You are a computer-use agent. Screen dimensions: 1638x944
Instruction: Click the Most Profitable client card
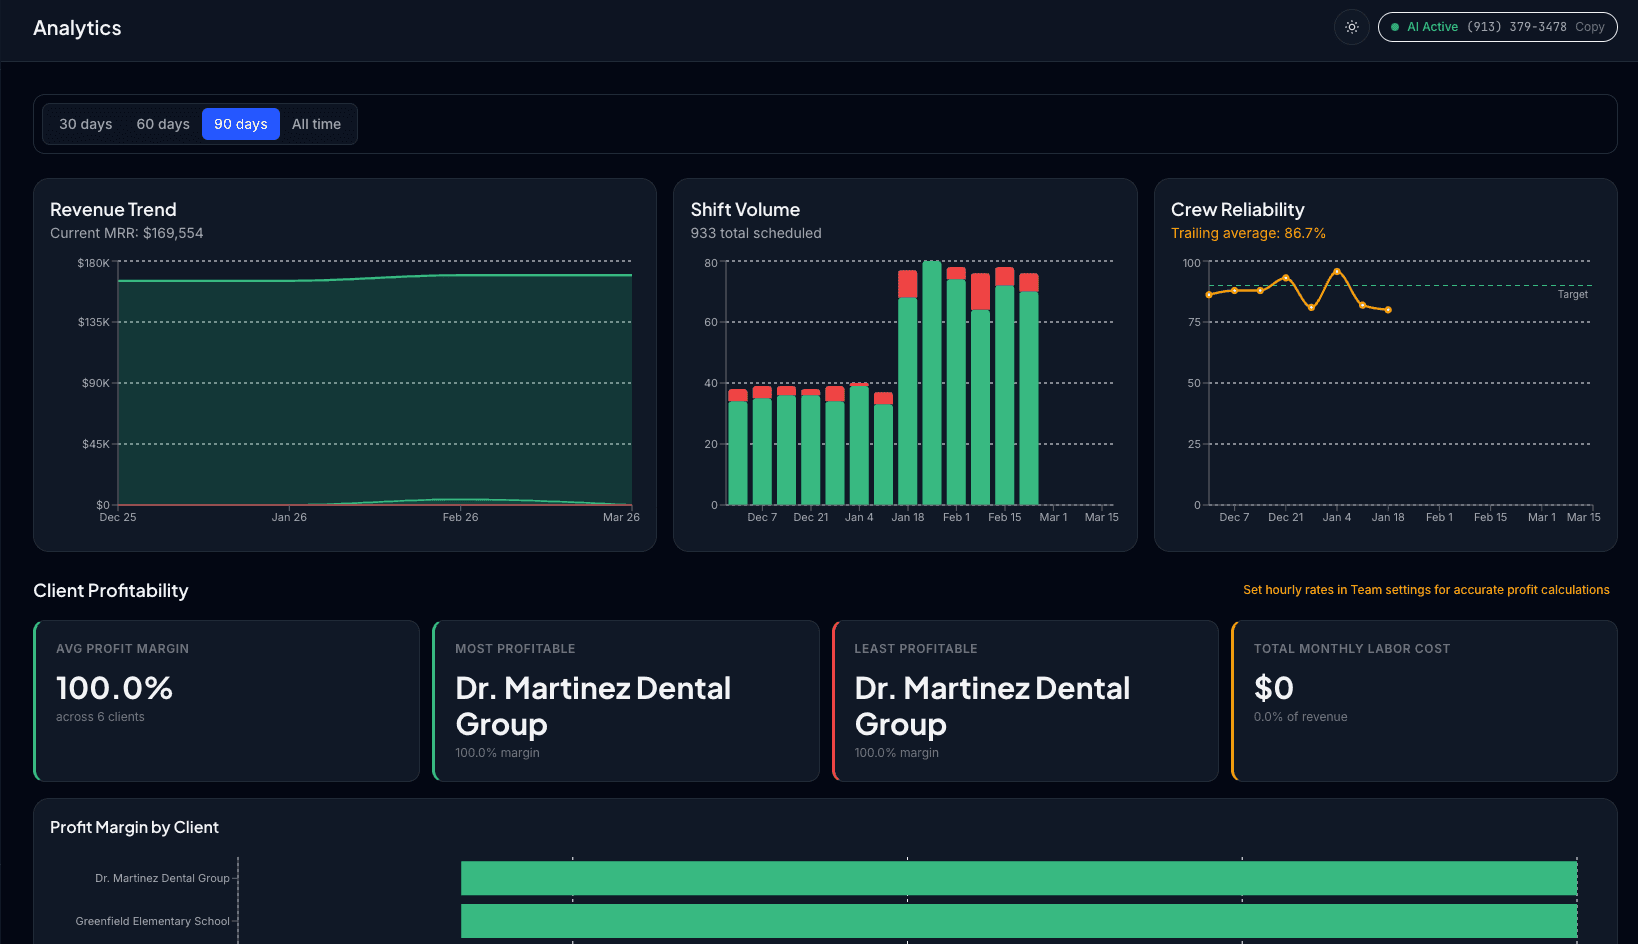pos(626,700)
